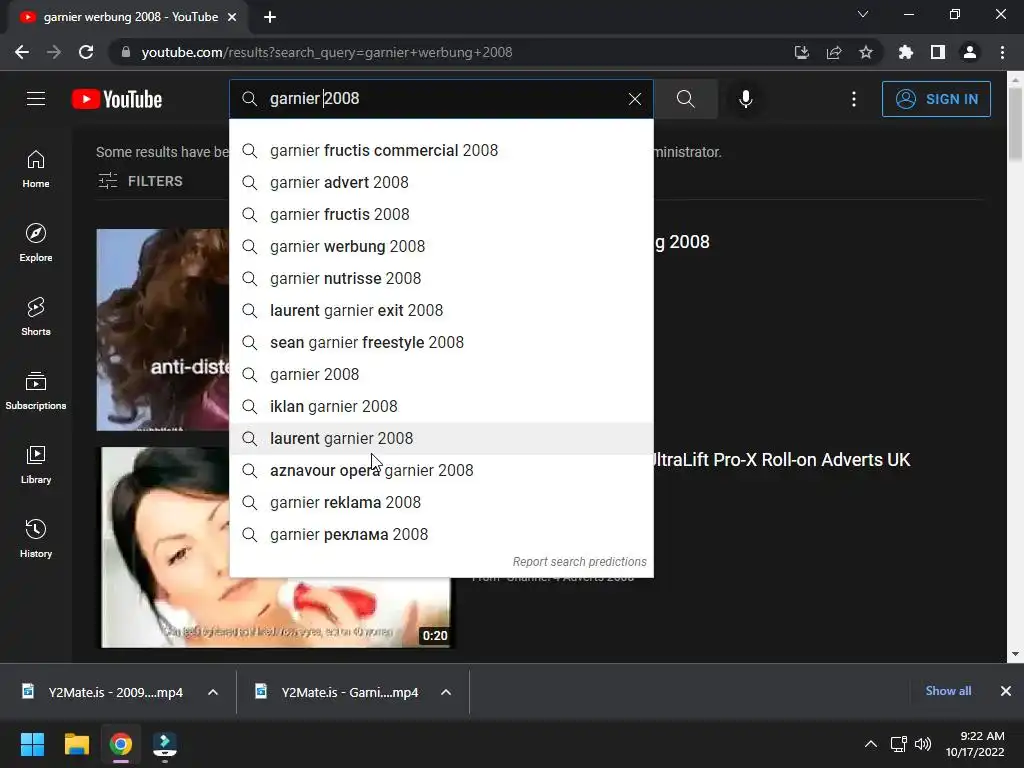Choose suggestion garnier fructis commercial 2008
The image size is (1024, 768).
coord(441,150)
